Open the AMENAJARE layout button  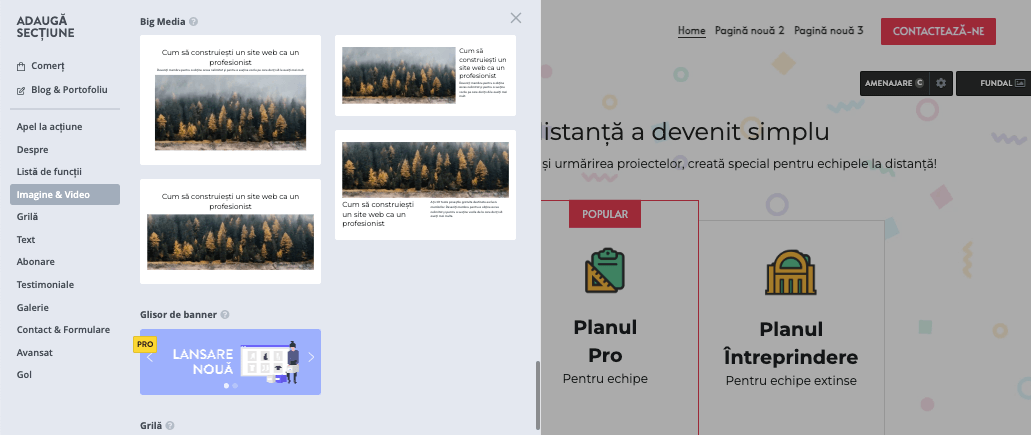(894, 83)
